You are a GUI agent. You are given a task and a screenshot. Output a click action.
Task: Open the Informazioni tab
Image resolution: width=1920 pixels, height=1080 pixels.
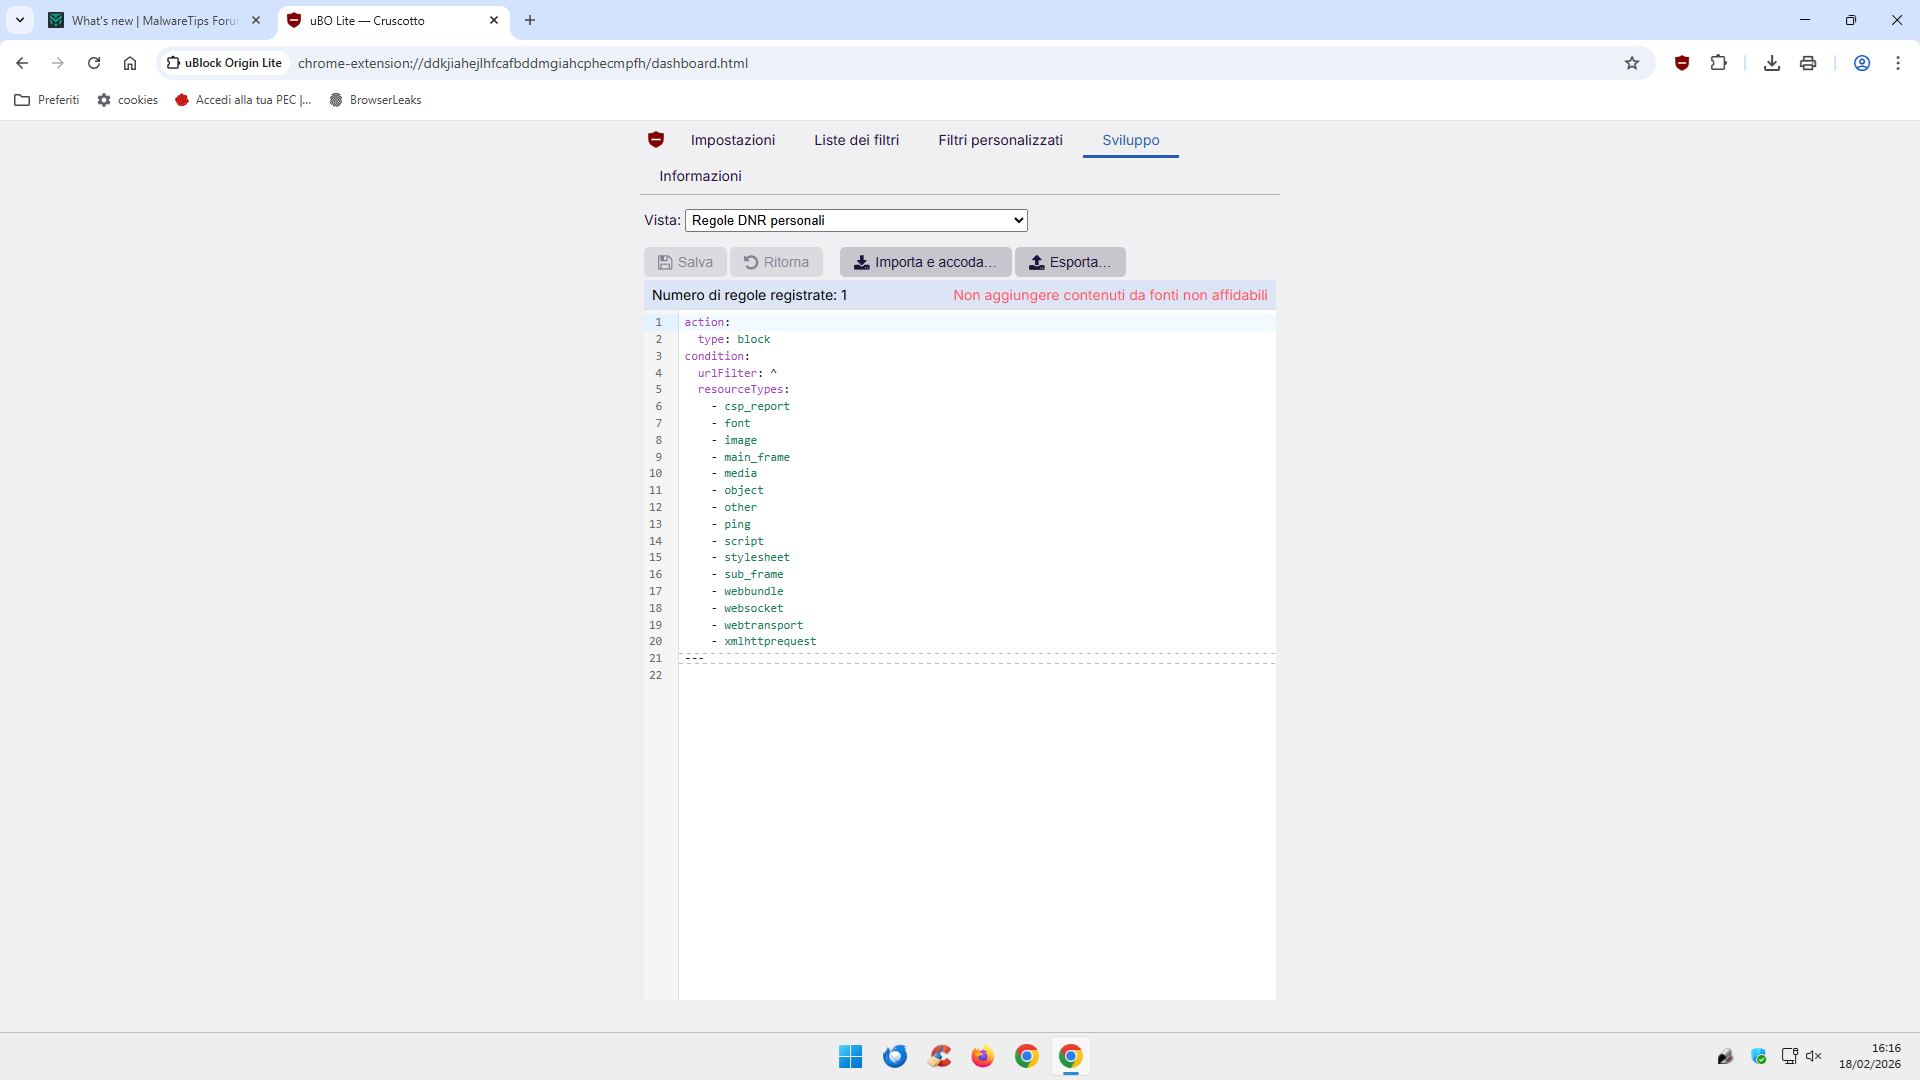pyautogui.click(x=700, y=176)
